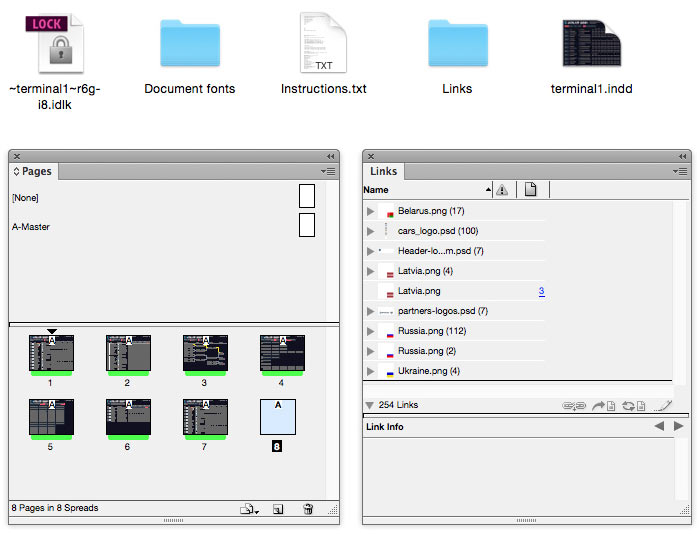Expand the cars_logo.psd (100) link group
The width and height of the screenshot is (700, 534).
pos(371,231)
